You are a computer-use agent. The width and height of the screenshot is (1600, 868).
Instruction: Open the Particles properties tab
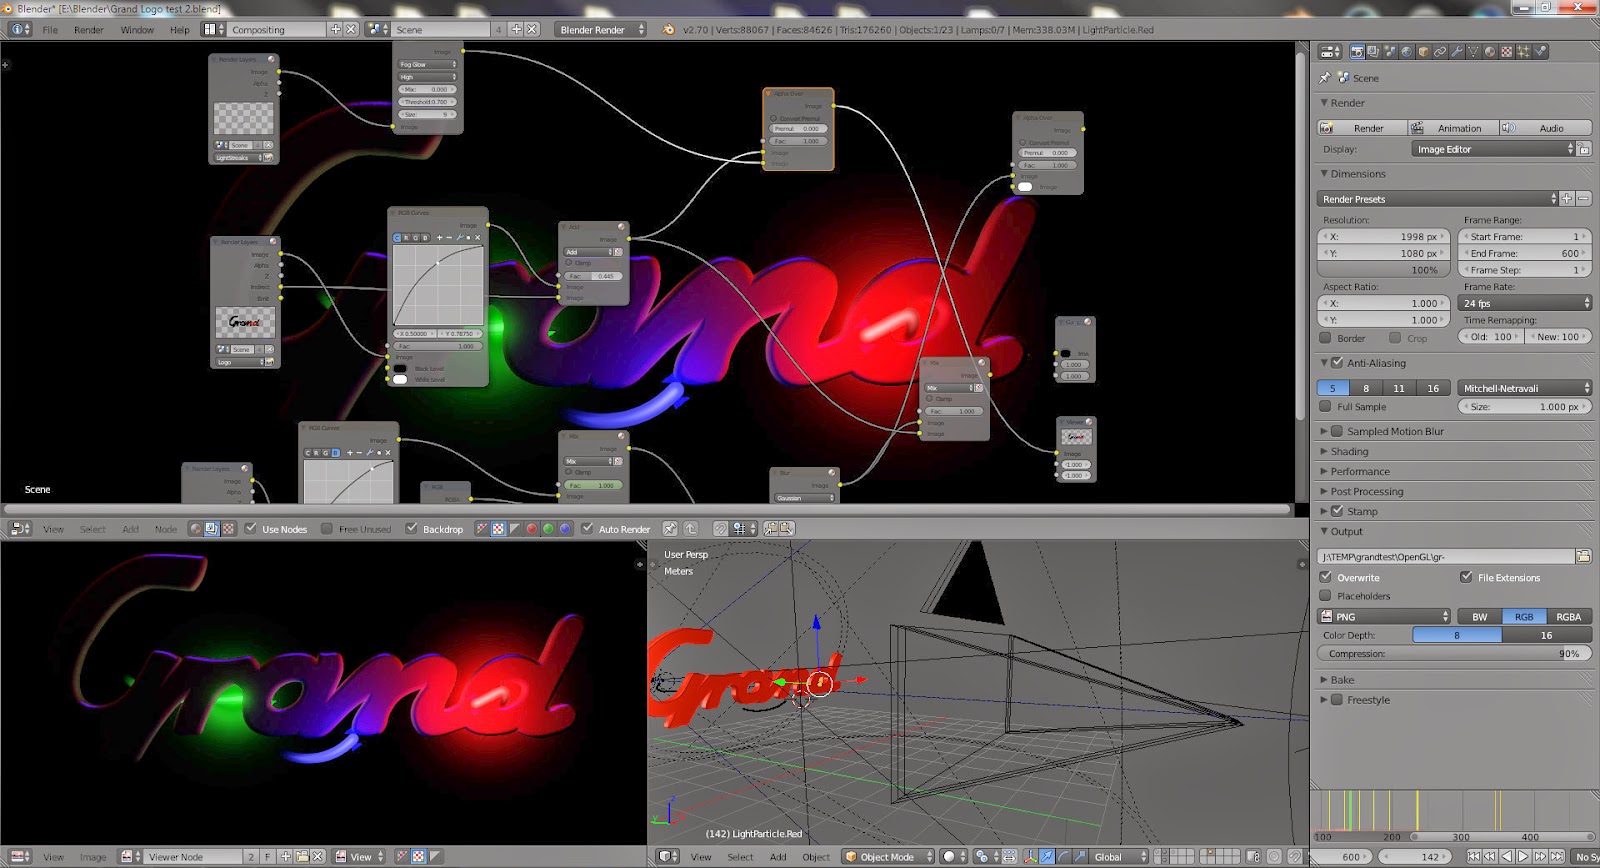pyautogui.click(x=1523, y=51)
